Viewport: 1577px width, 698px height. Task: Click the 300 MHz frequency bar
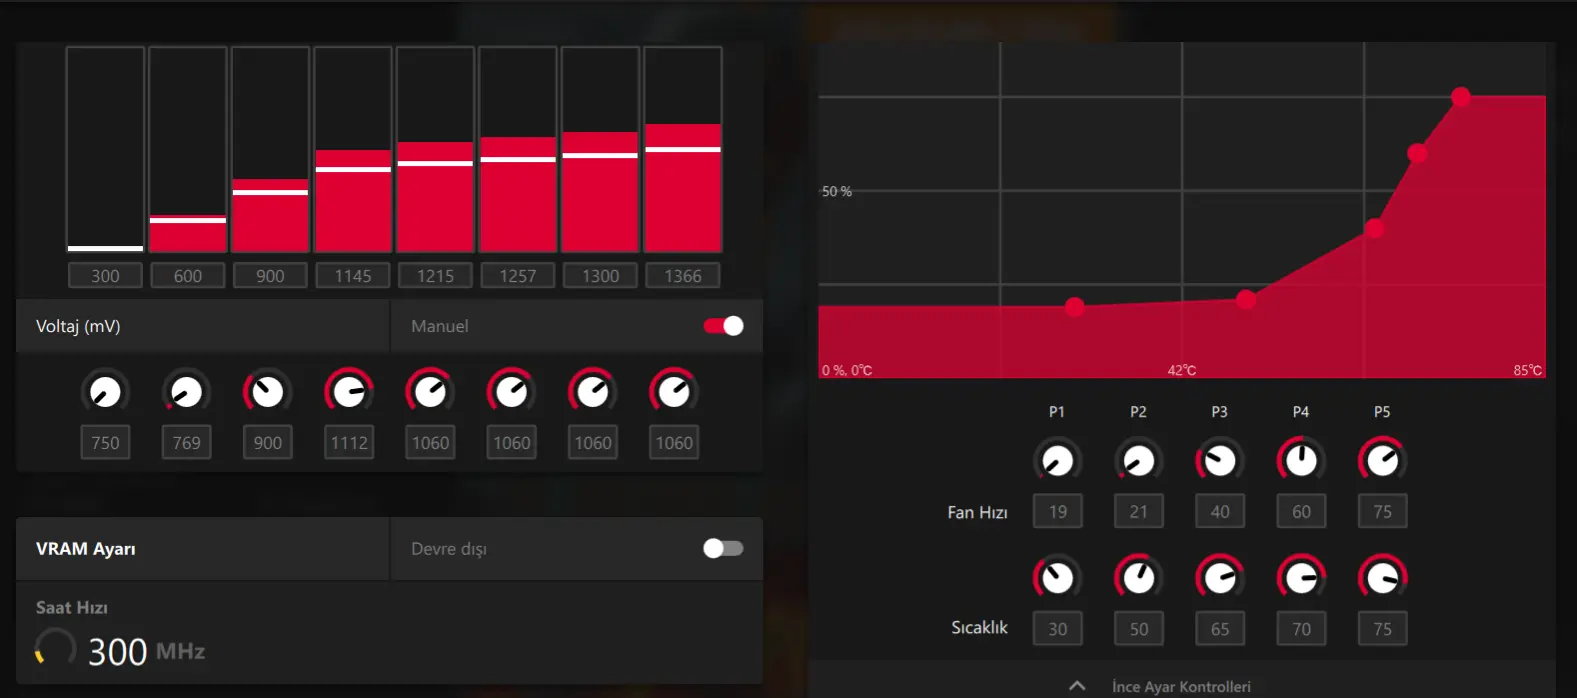105,150
